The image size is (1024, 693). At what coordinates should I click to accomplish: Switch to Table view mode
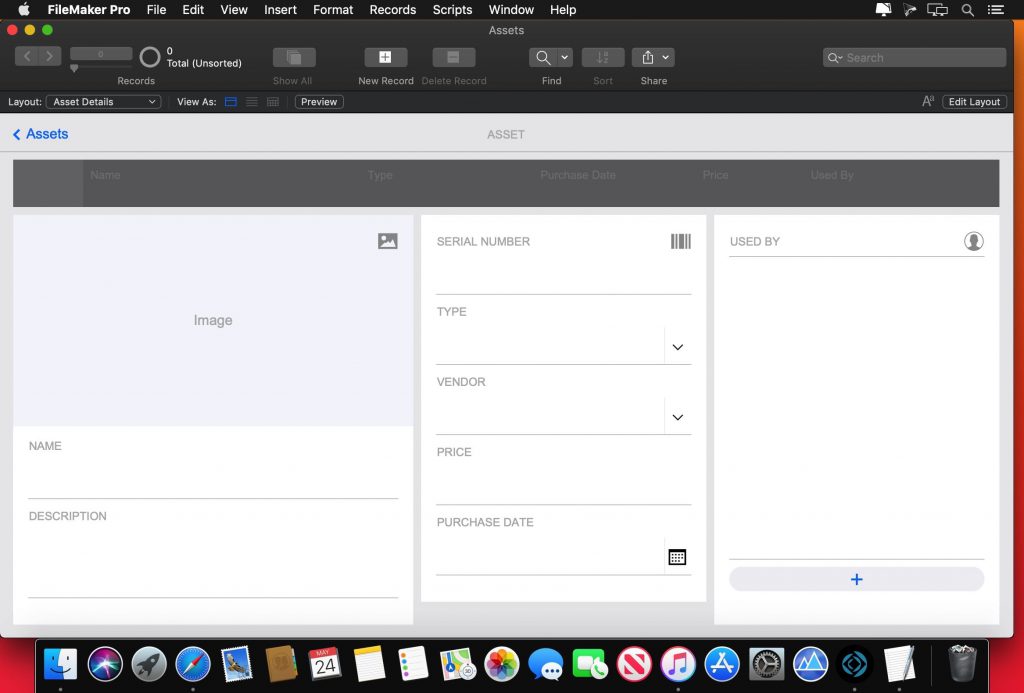click(272, 101)
